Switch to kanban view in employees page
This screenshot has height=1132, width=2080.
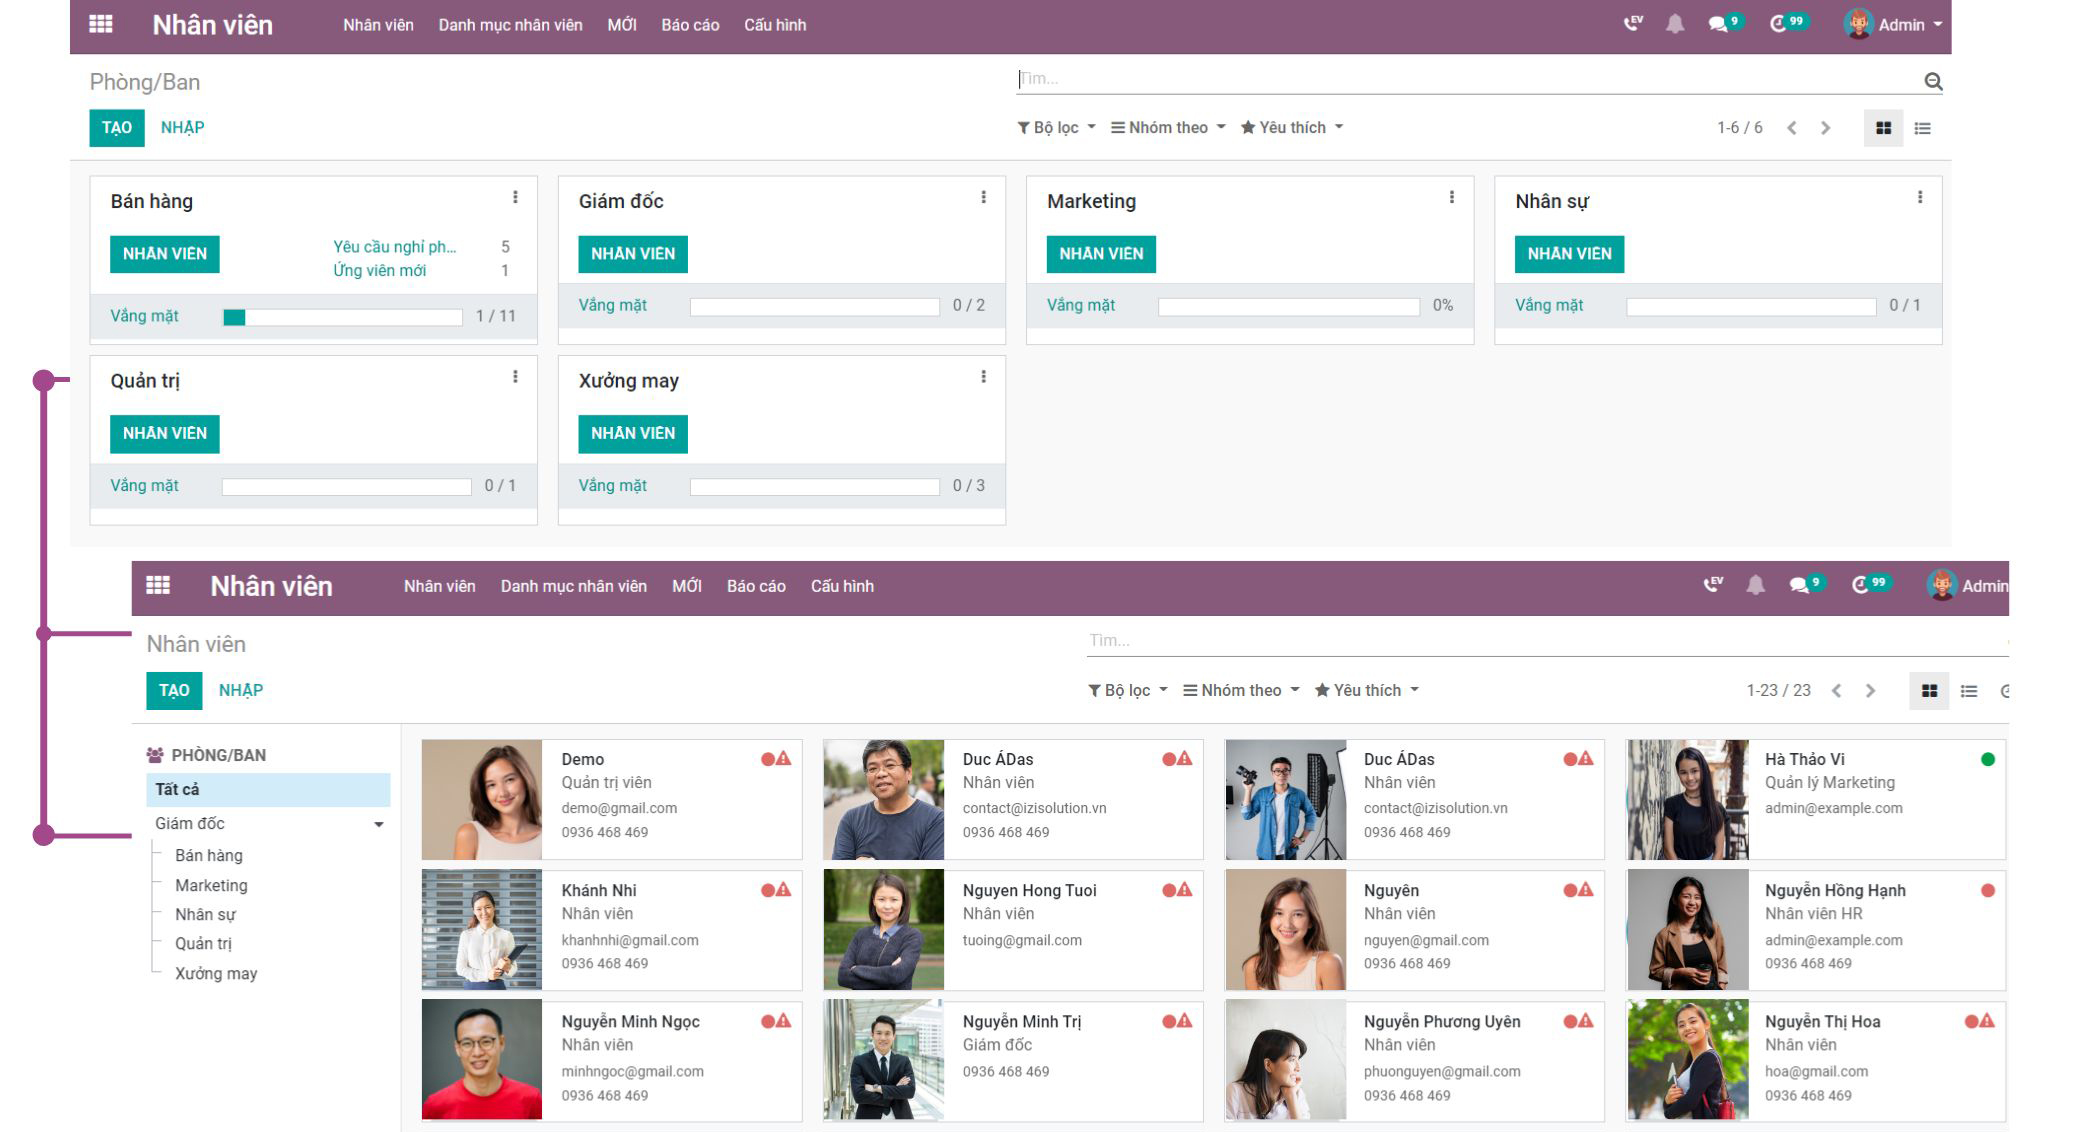tap(1929, 691)
